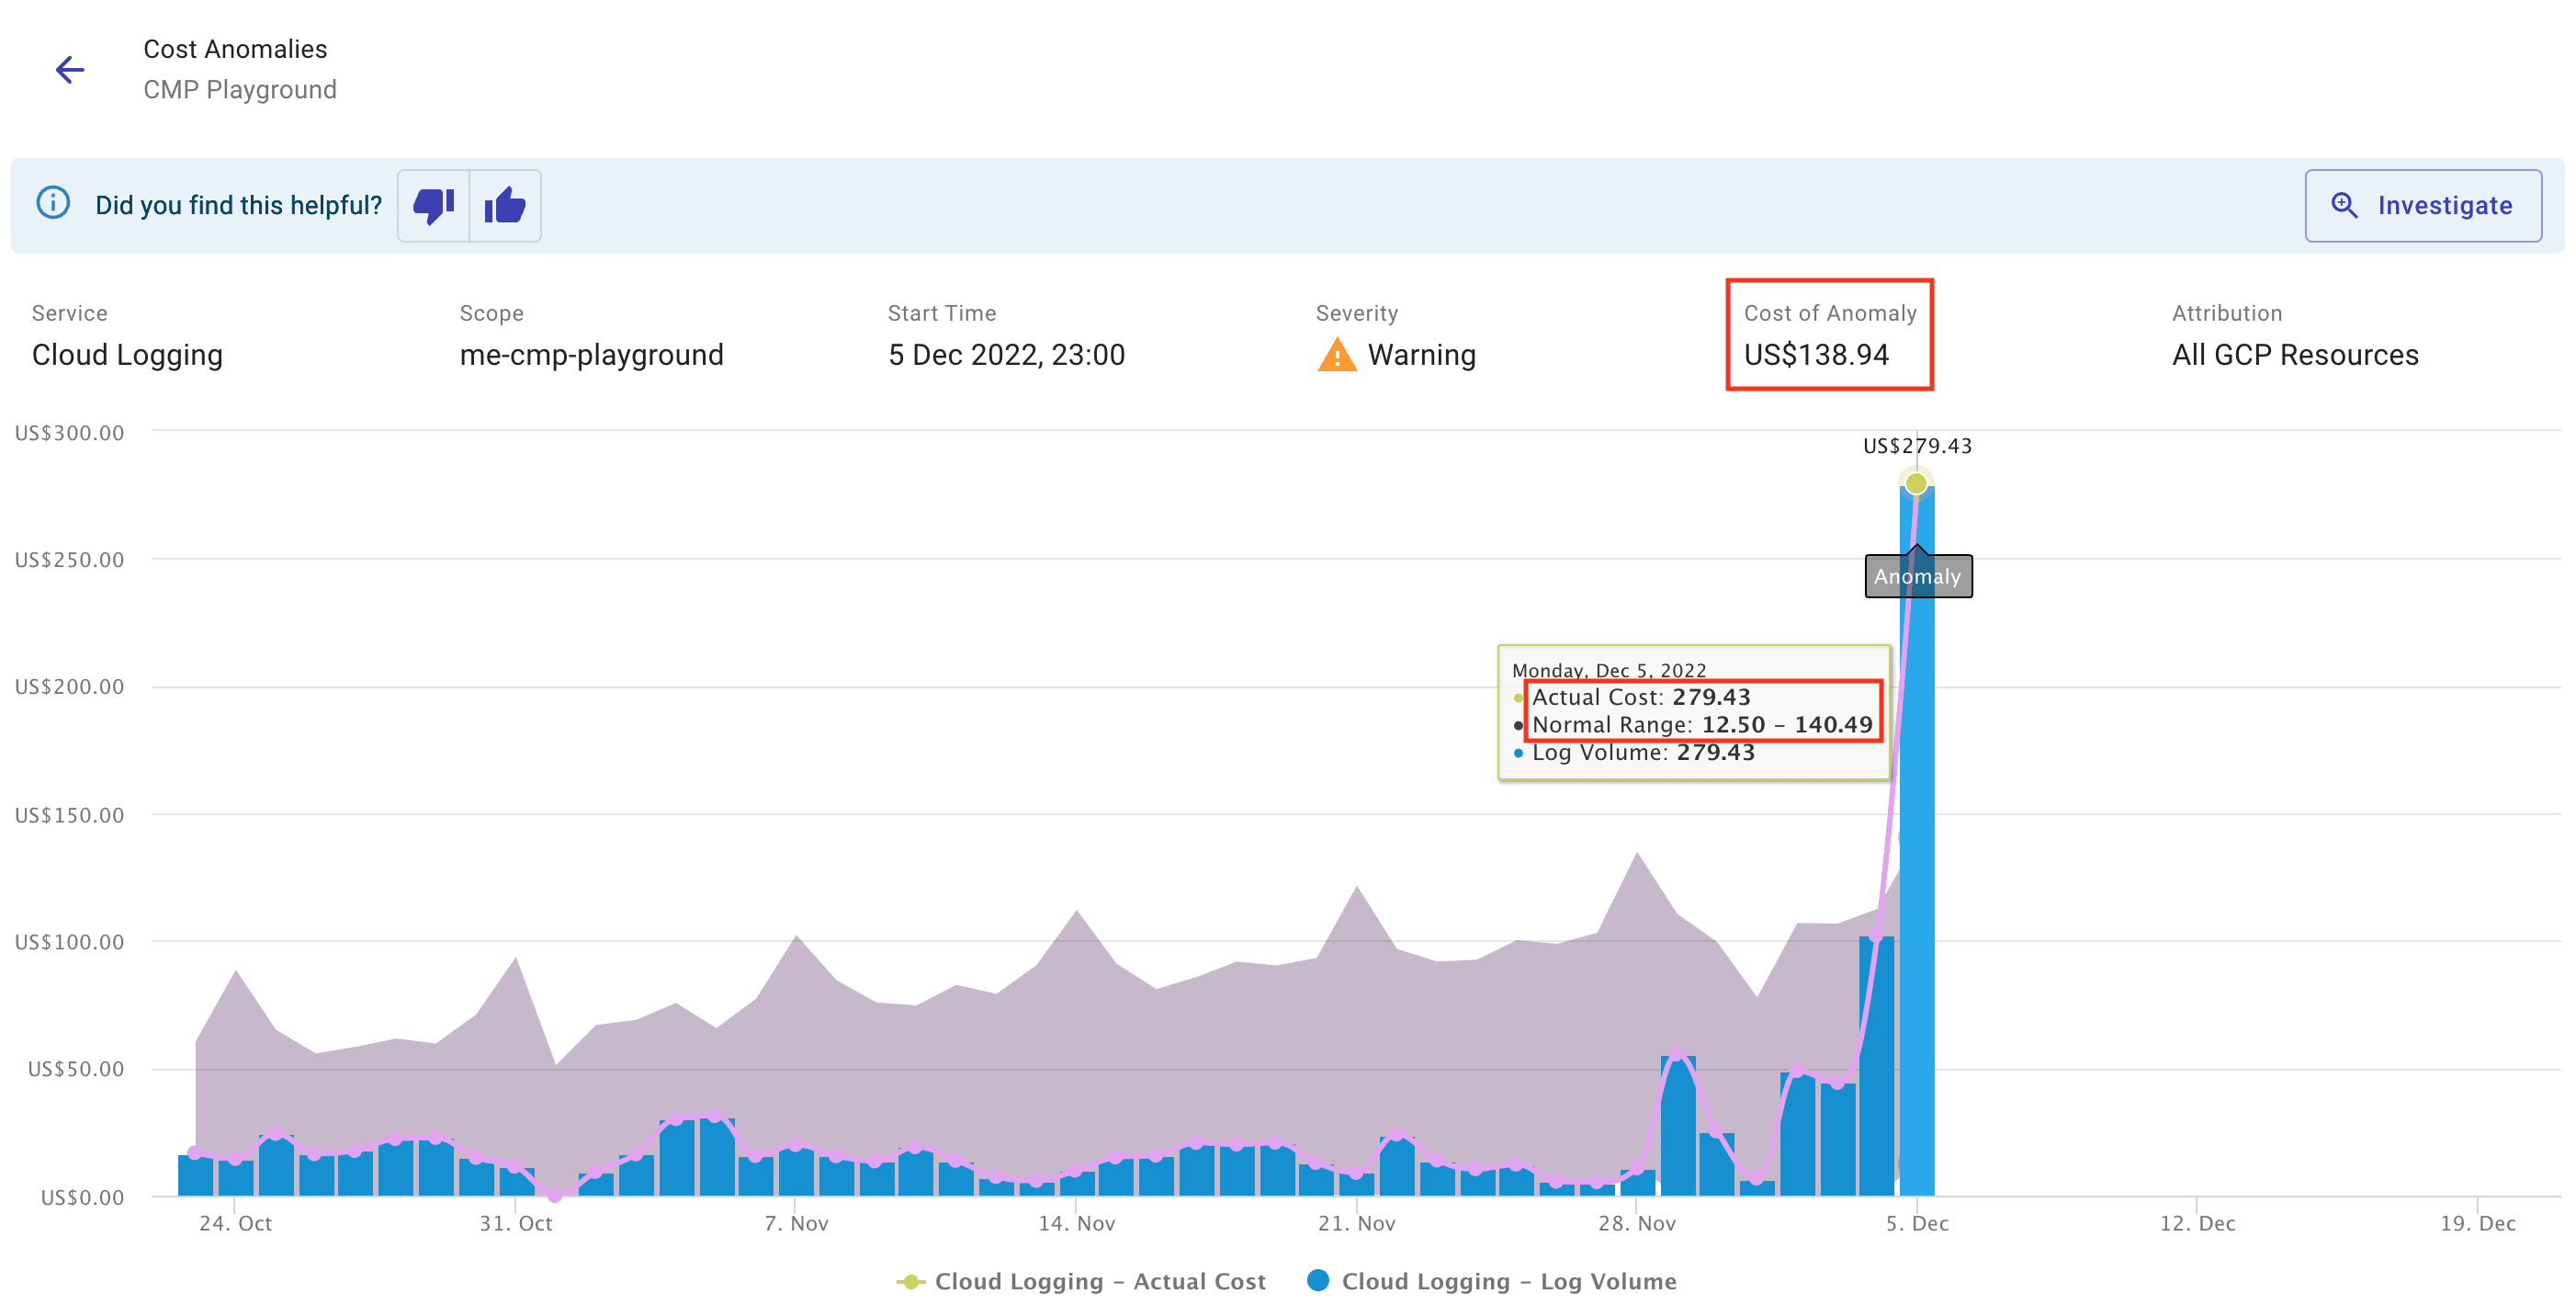Image resolution: width=2576 pixels, height=1316 pixels.
Task: Click the Anomaly flag label
Action: 1917,576
